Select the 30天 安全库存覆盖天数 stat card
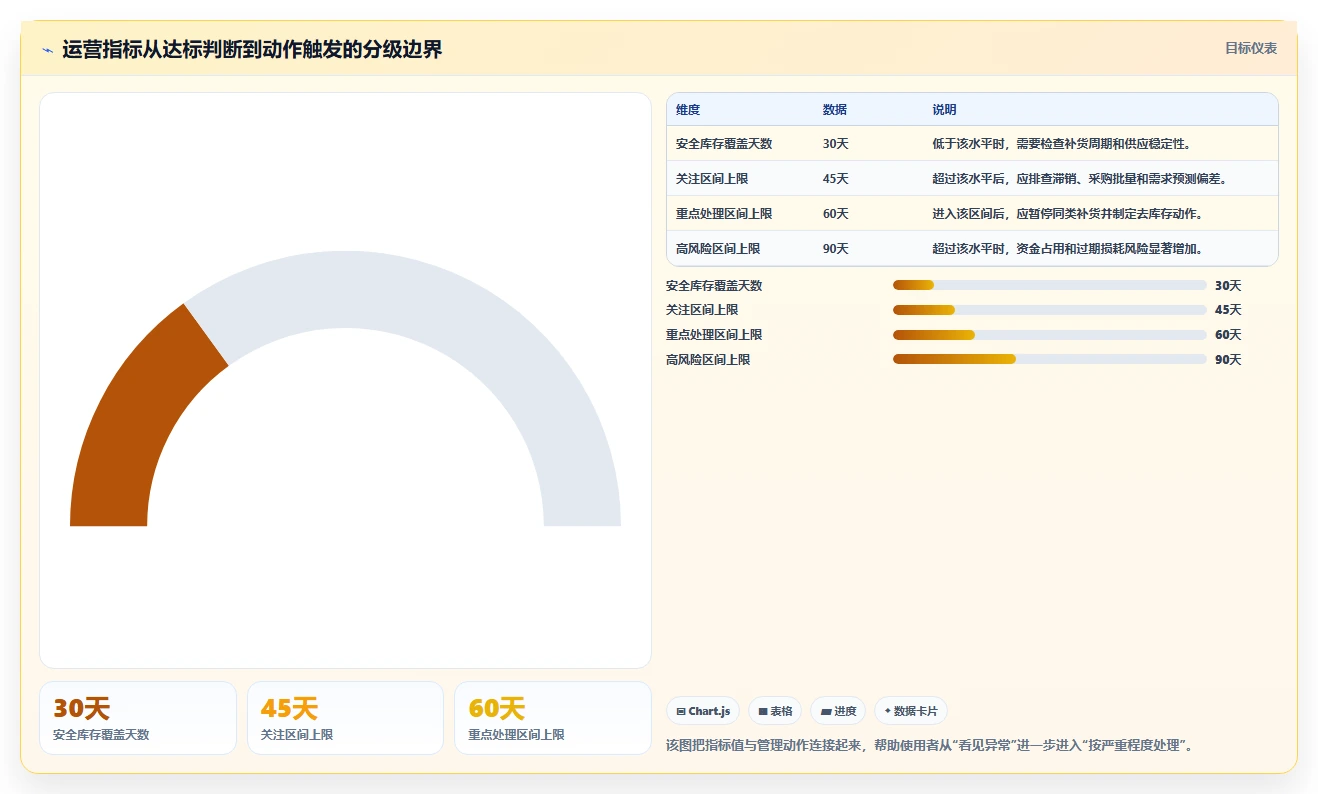 pos(138,718)
